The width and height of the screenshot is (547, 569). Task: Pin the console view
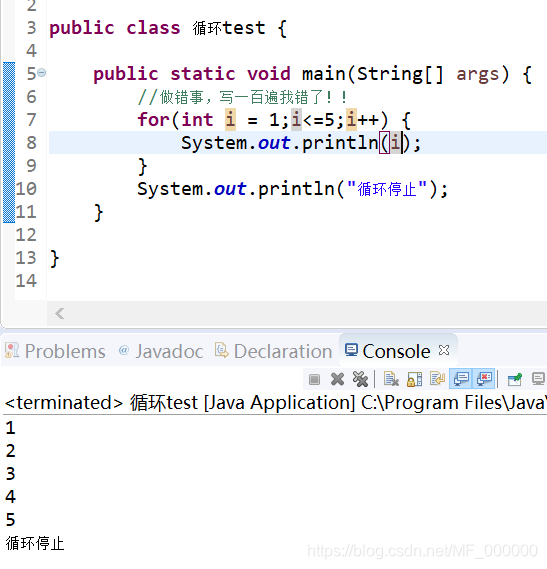click(515, 379)
